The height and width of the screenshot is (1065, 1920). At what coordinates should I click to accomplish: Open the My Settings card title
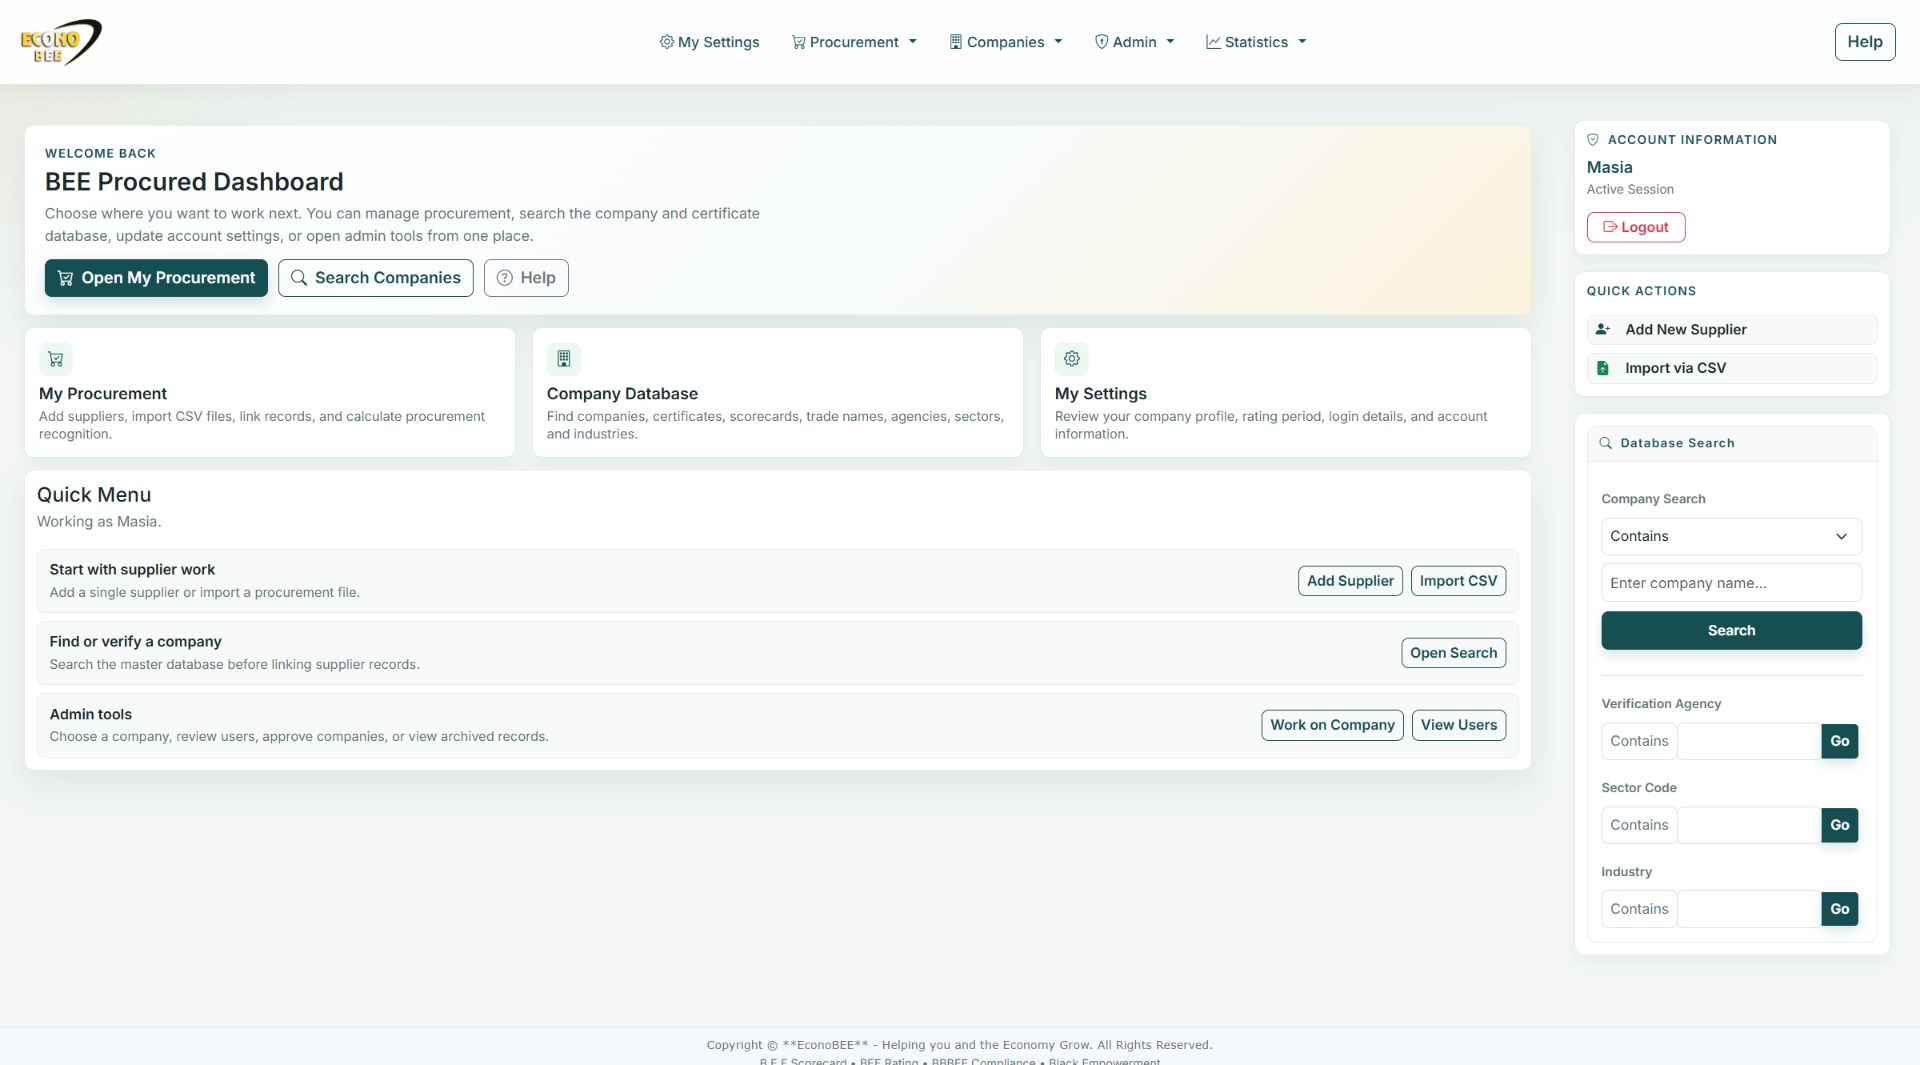(x=1100, y=394)
